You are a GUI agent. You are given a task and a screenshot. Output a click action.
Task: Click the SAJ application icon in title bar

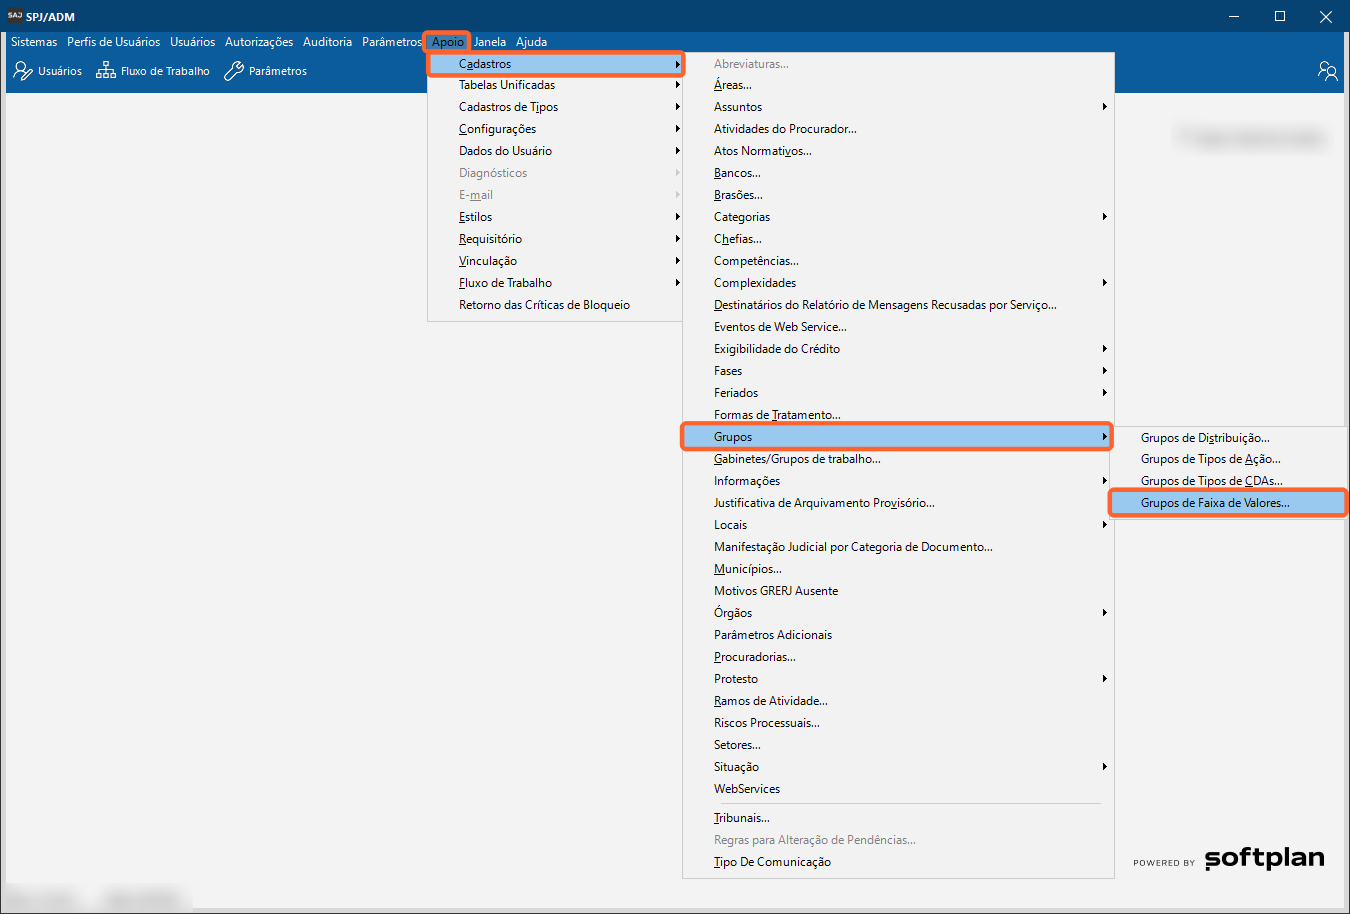click(14, 16)
